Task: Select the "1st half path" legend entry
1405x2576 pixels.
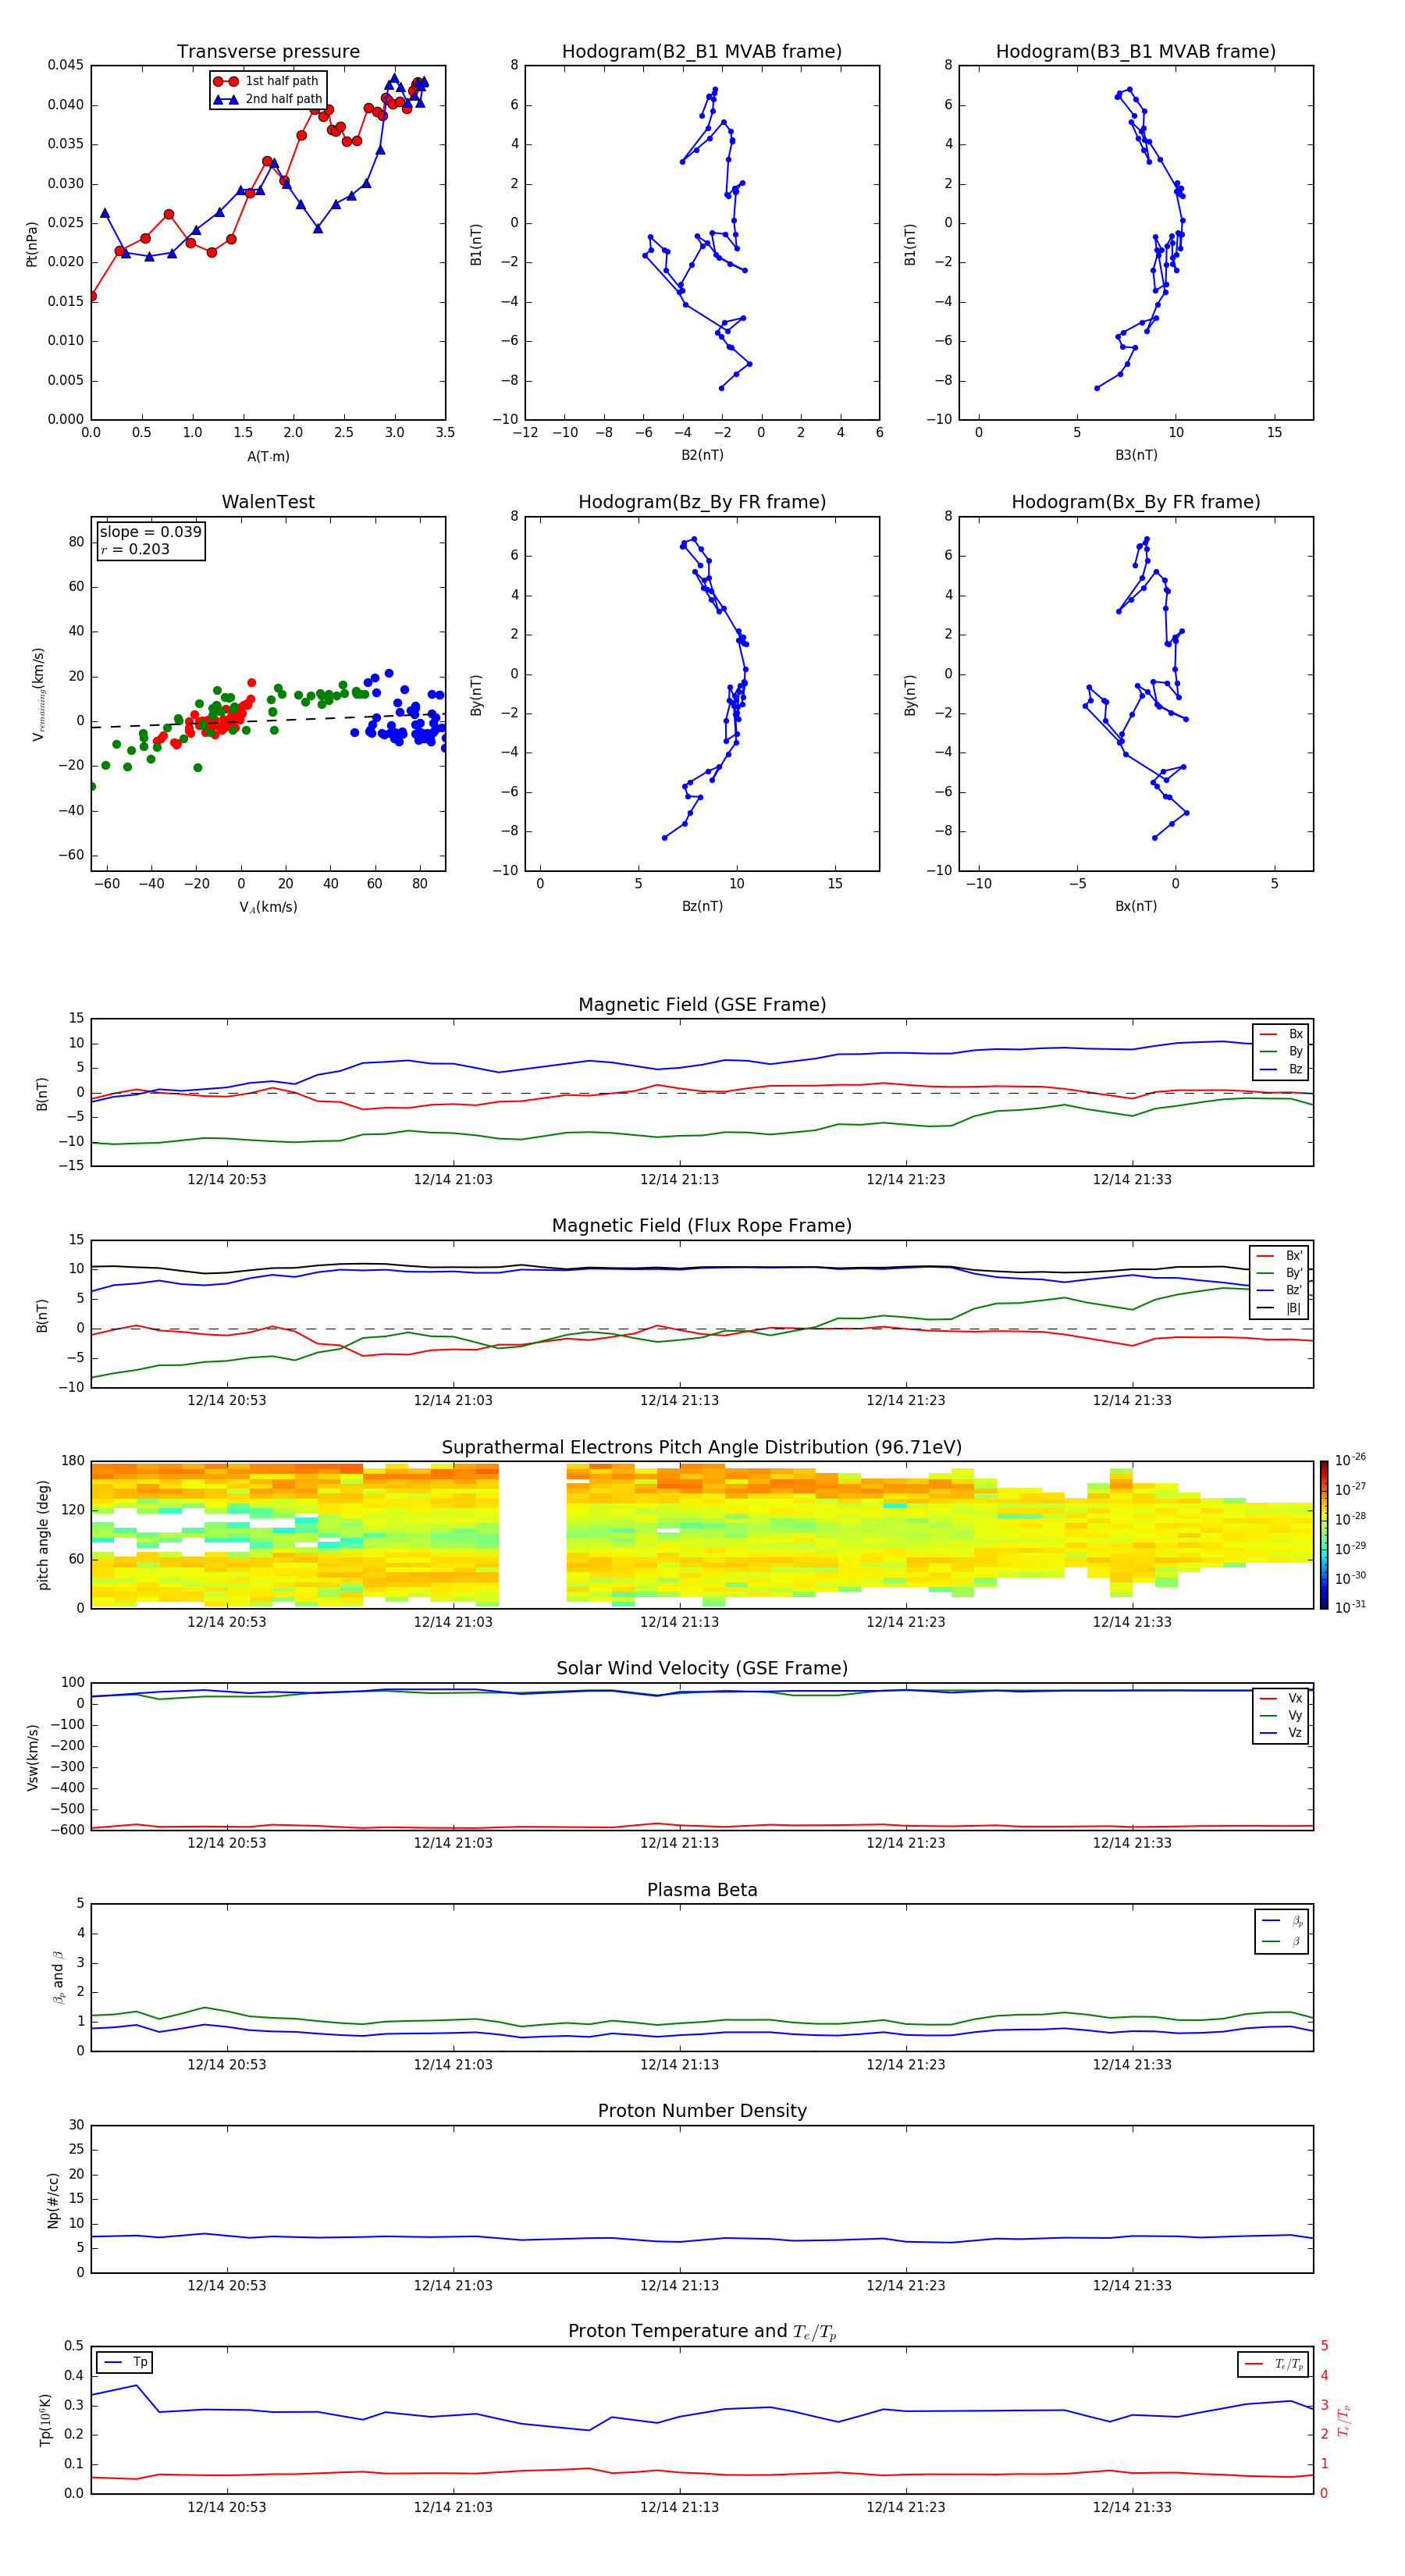Action: click(x=266, y=81)
